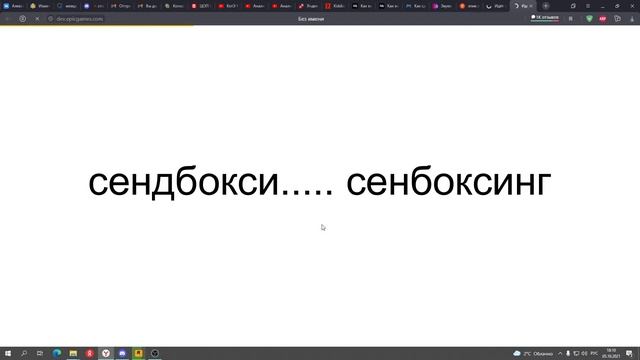640x360 pixels.
Task: Open OBS Studio from the taskbar
Action: (155, 353)
